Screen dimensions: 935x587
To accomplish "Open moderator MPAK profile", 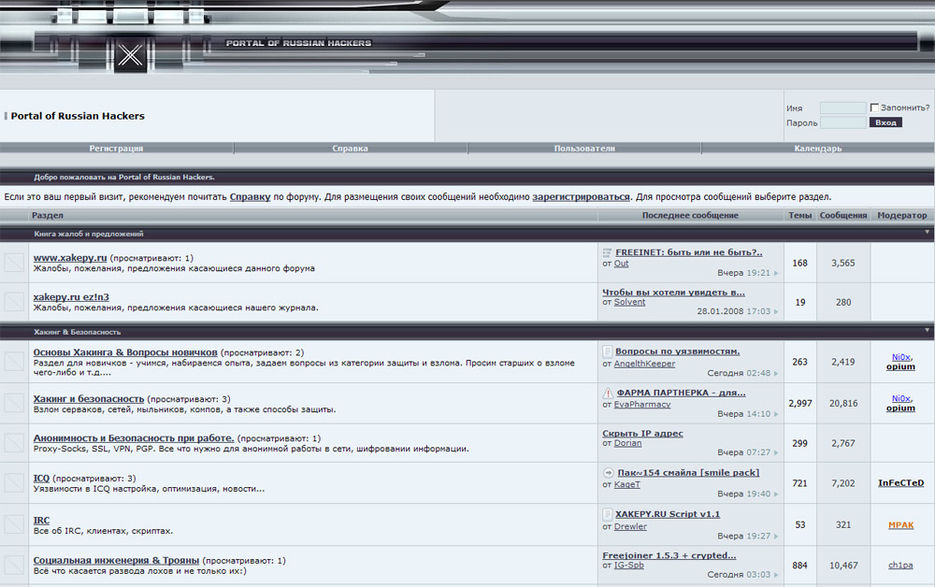I will click(x=900, y=525).
